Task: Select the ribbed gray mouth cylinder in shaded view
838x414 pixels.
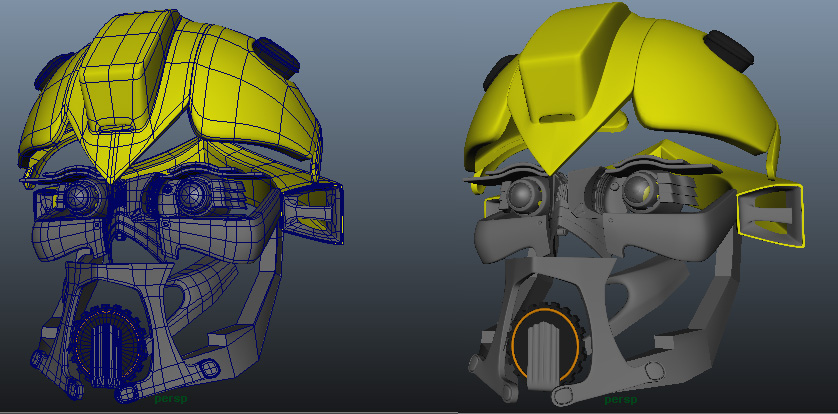Action: click(x=545, y=354)
